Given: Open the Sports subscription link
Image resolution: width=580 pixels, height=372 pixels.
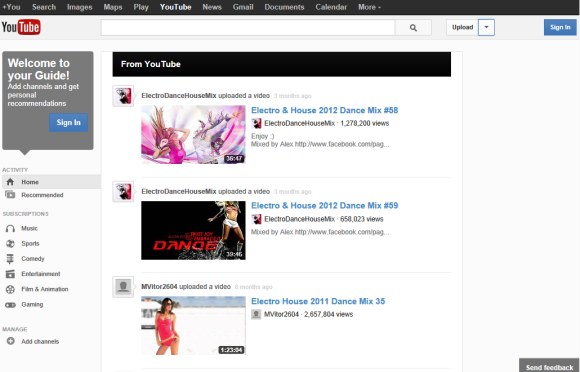Looking at the screenshot, I should click(x=30, y=244).
